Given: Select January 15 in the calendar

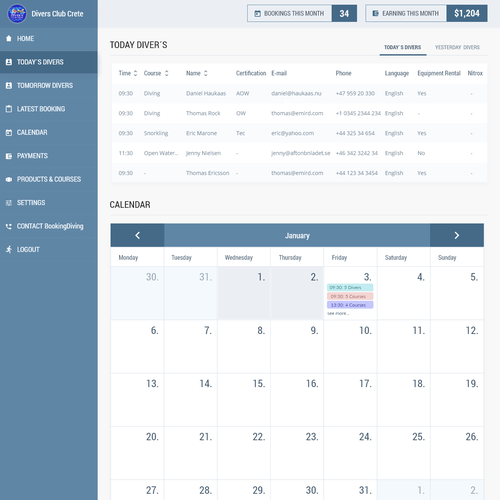Looking at the screenshot, I should click(244, 400).
